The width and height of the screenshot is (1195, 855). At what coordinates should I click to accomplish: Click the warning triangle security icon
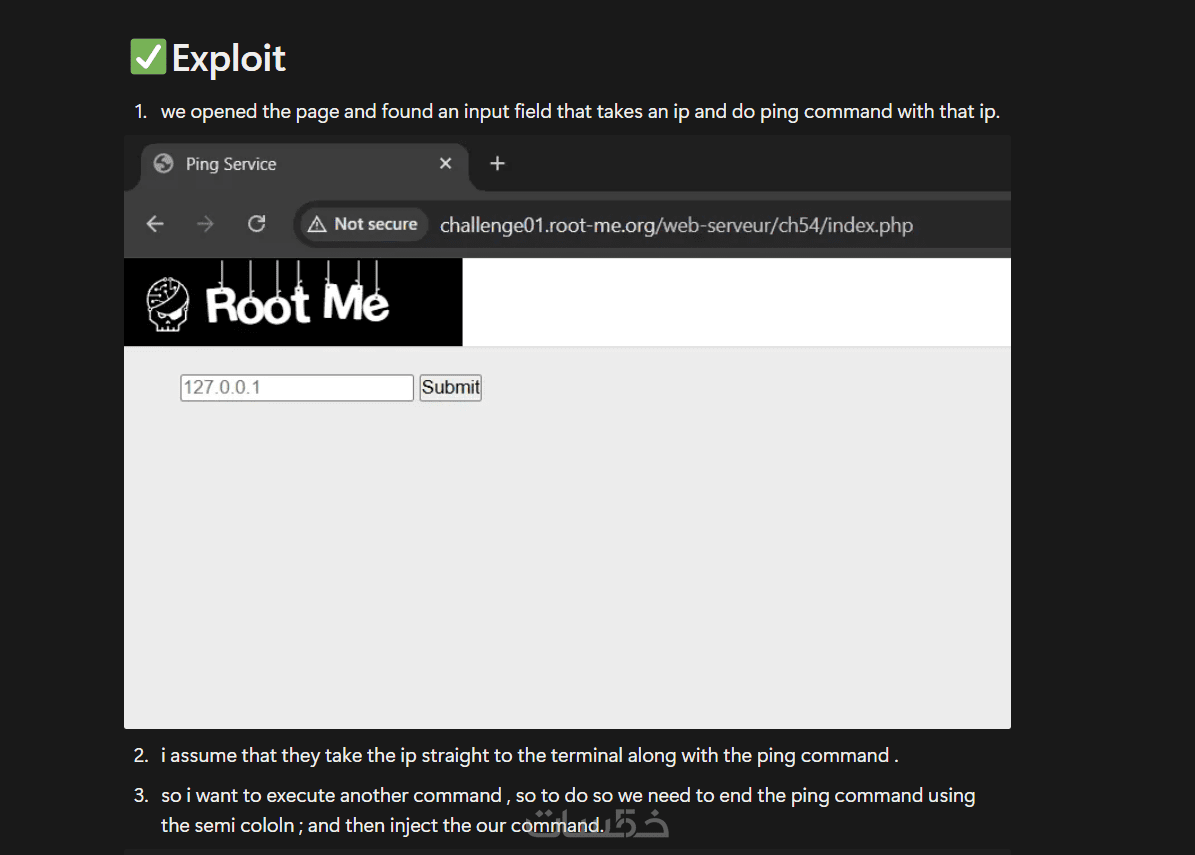coord(317,224)
